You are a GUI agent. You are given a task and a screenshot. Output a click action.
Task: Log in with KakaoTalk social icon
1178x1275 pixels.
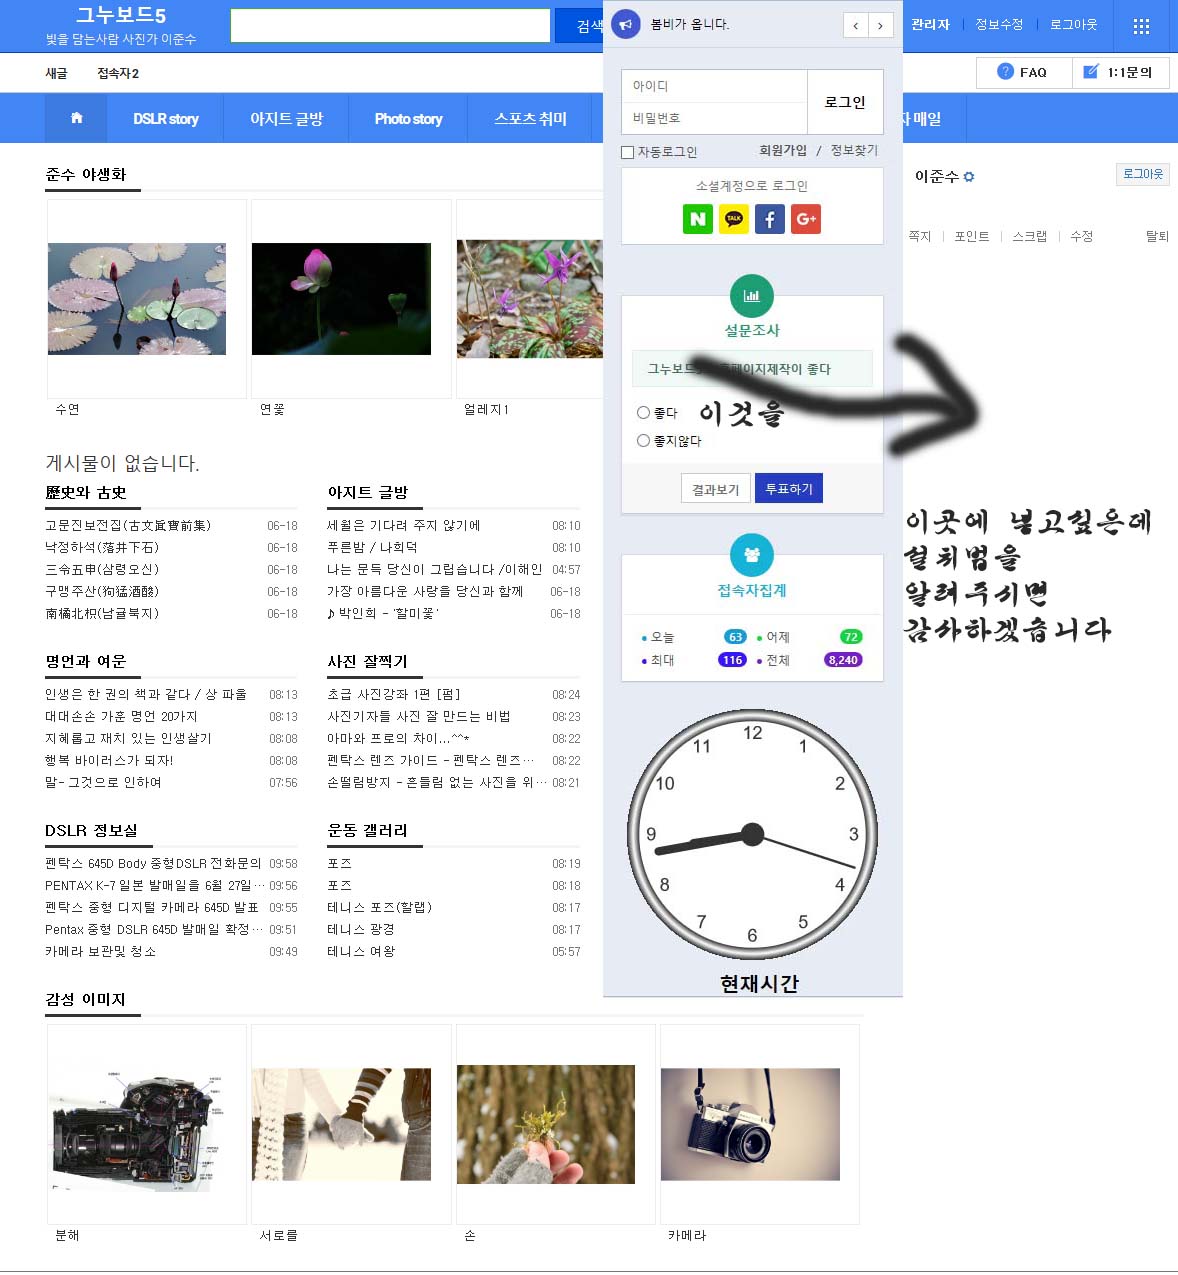tap(733, 219)
